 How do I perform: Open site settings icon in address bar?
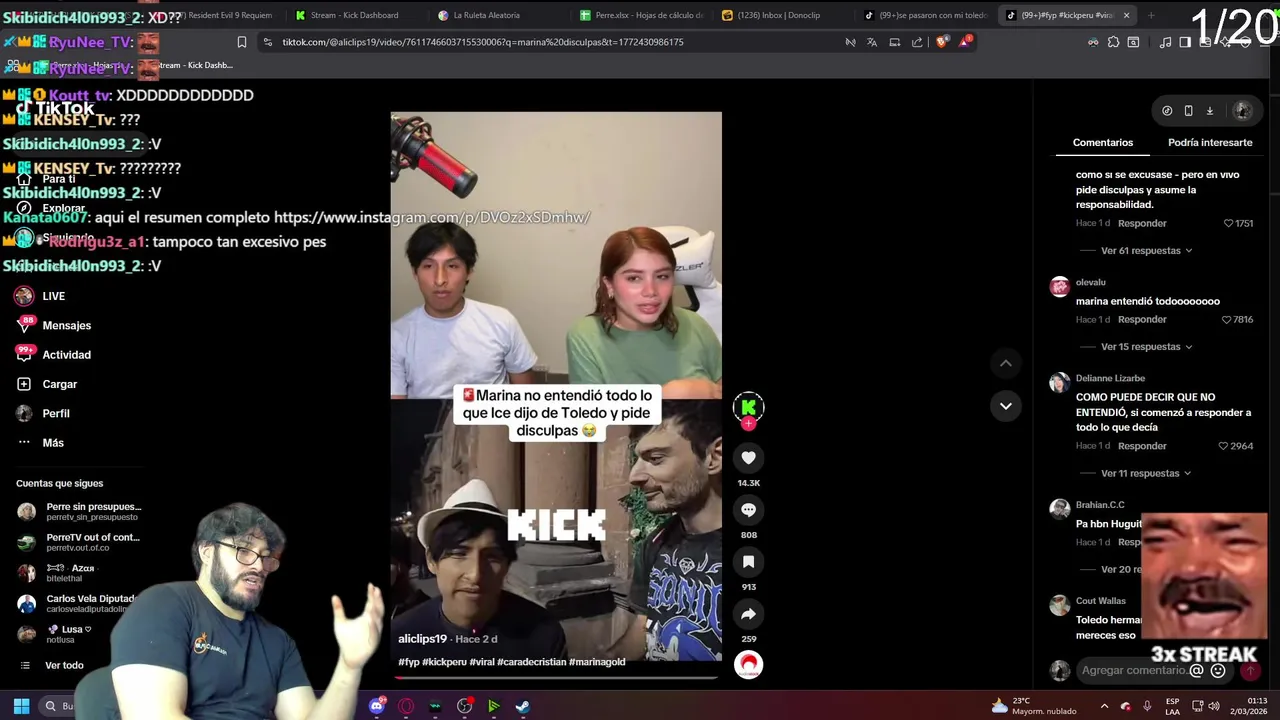pyautogui.click(x=268, y=42)
